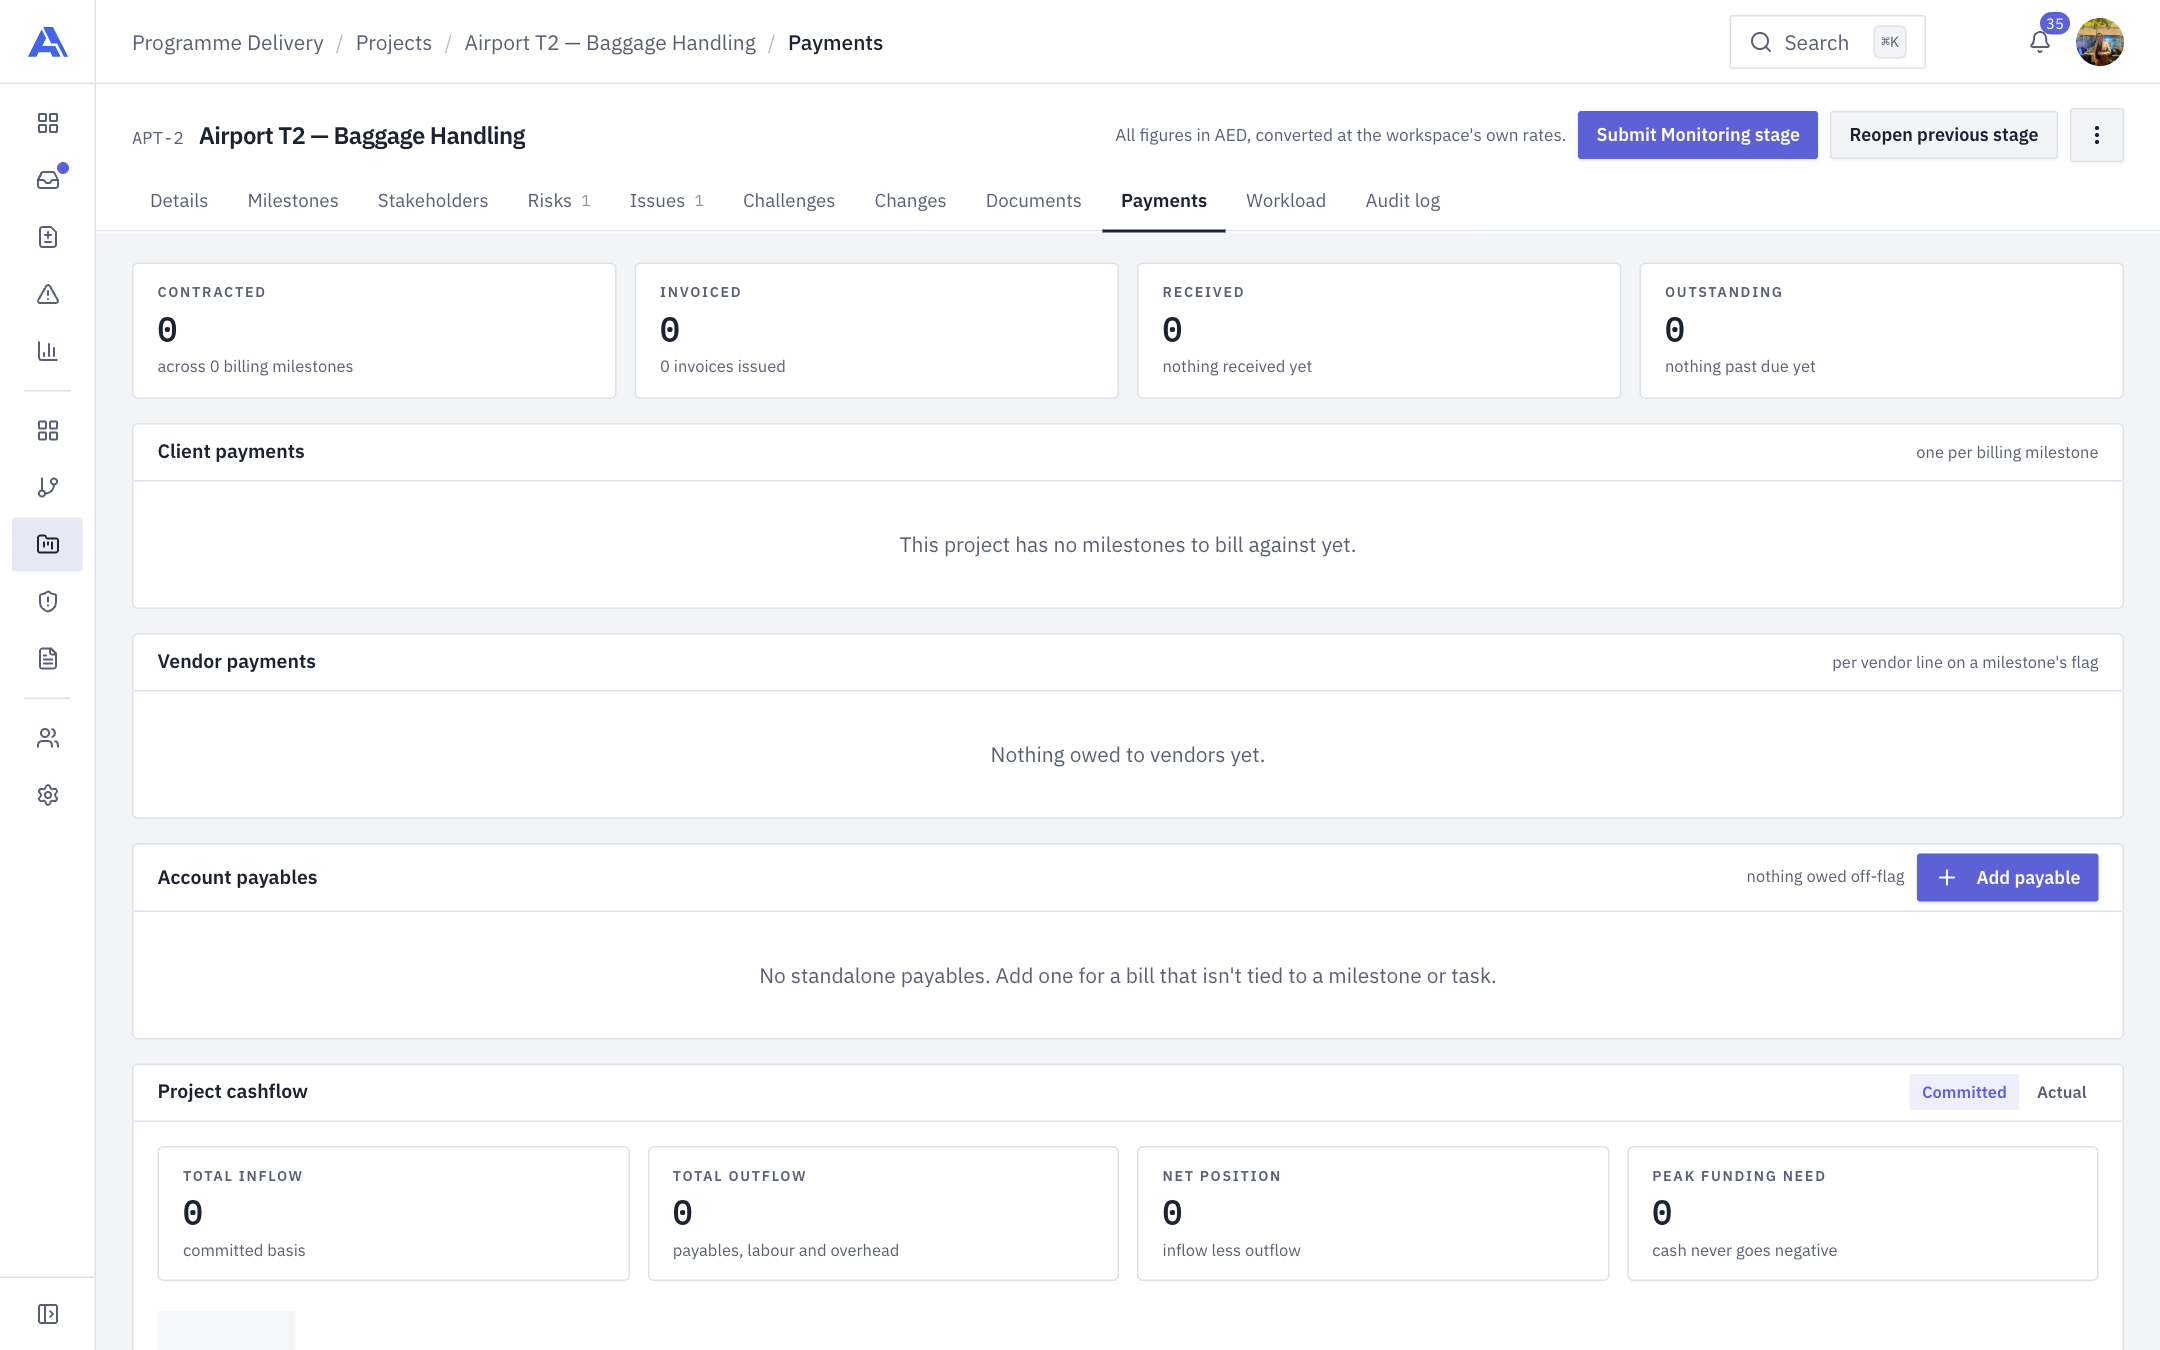Click Submit Monitoring stage button
This screenshot has width=2160, height=1350.
click(1697, 135)
